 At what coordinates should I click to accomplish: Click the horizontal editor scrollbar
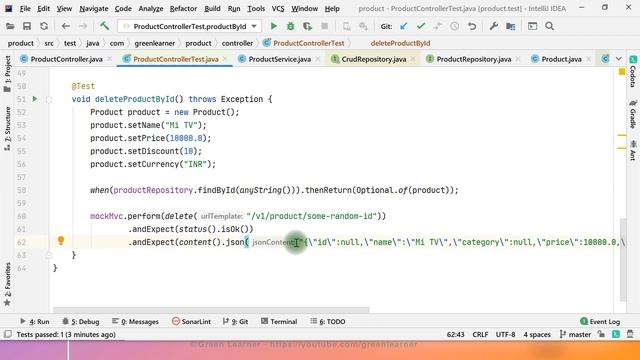coord(211,310)
